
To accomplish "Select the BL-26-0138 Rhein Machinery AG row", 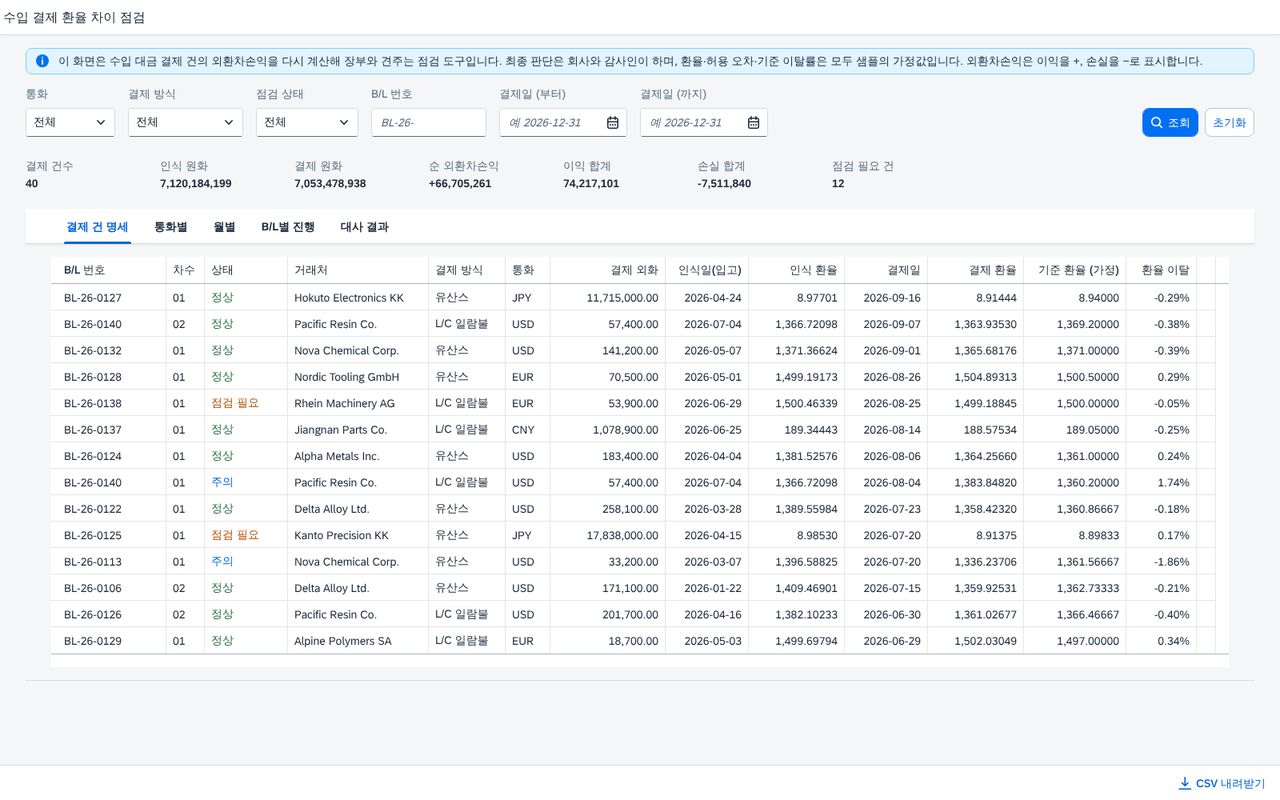I will pyautogui.click(x=640, y=403).
